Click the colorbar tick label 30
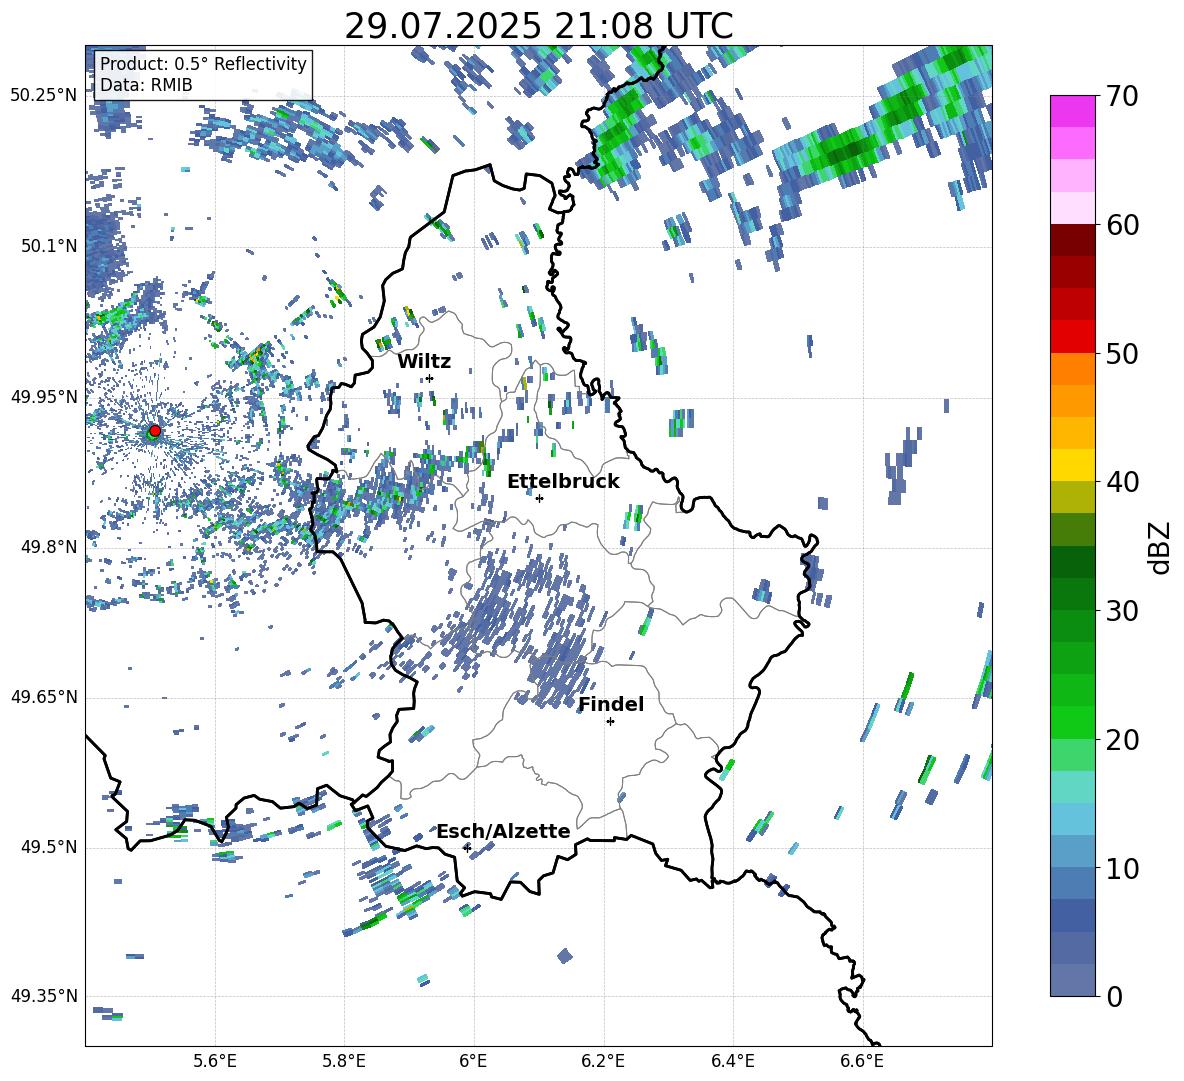The image size is (1184, 1081). tap(1122, 611)
